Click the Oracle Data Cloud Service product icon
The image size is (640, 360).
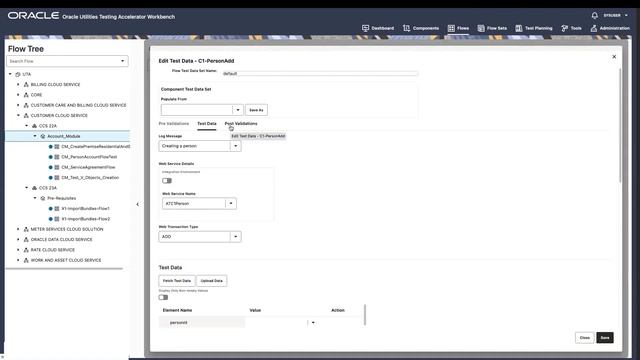coord(26,240)
